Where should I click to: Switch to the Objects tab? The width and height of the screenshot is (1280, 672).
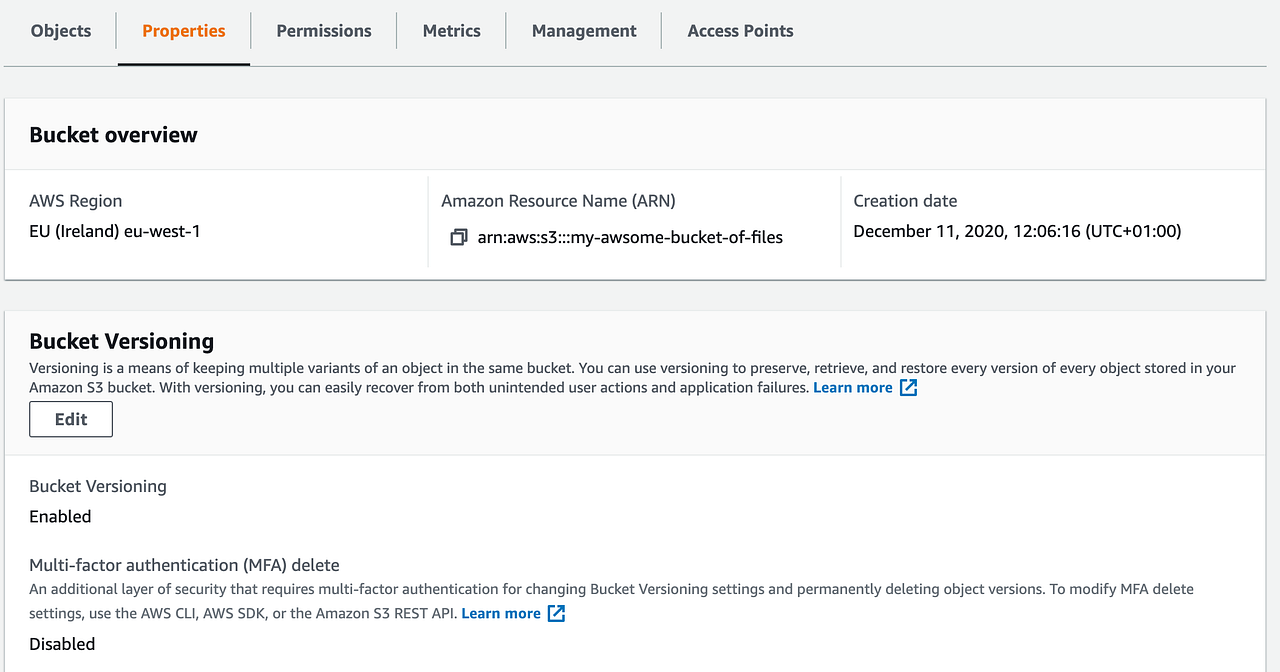point(61,31)
